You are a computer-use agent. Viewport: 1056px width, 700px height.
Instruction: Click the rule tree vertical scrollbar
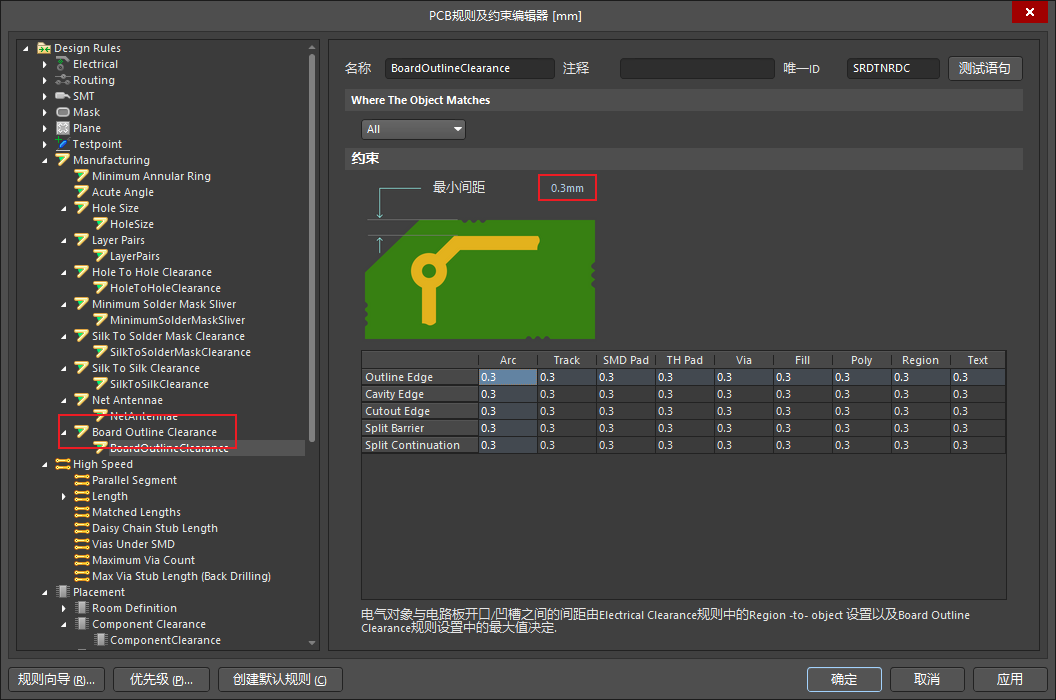point(312,248)
